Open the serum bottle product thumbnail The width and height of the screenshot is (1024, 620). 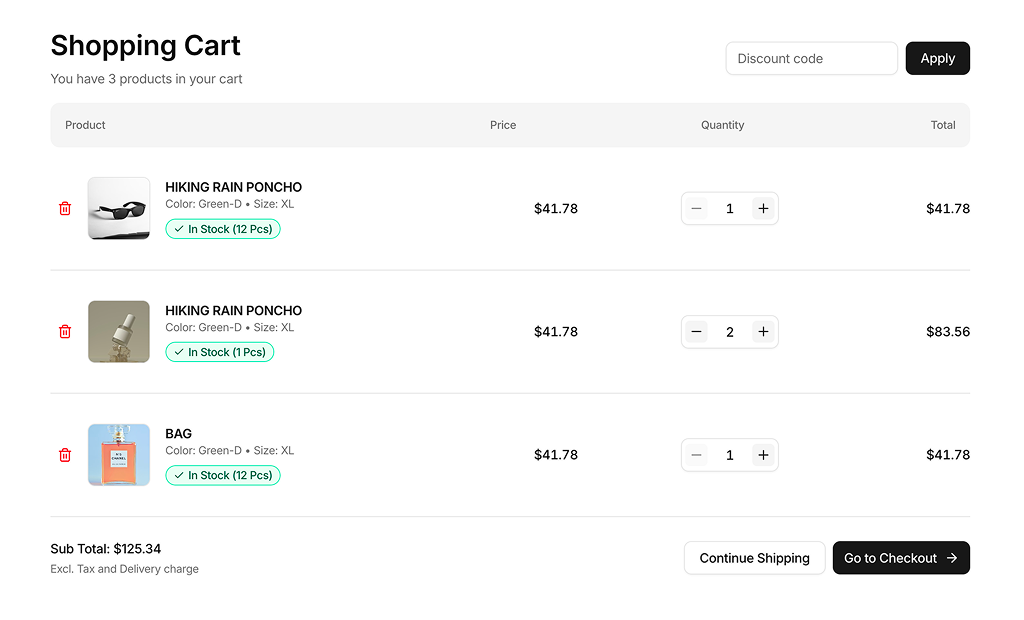coord(119,331)
